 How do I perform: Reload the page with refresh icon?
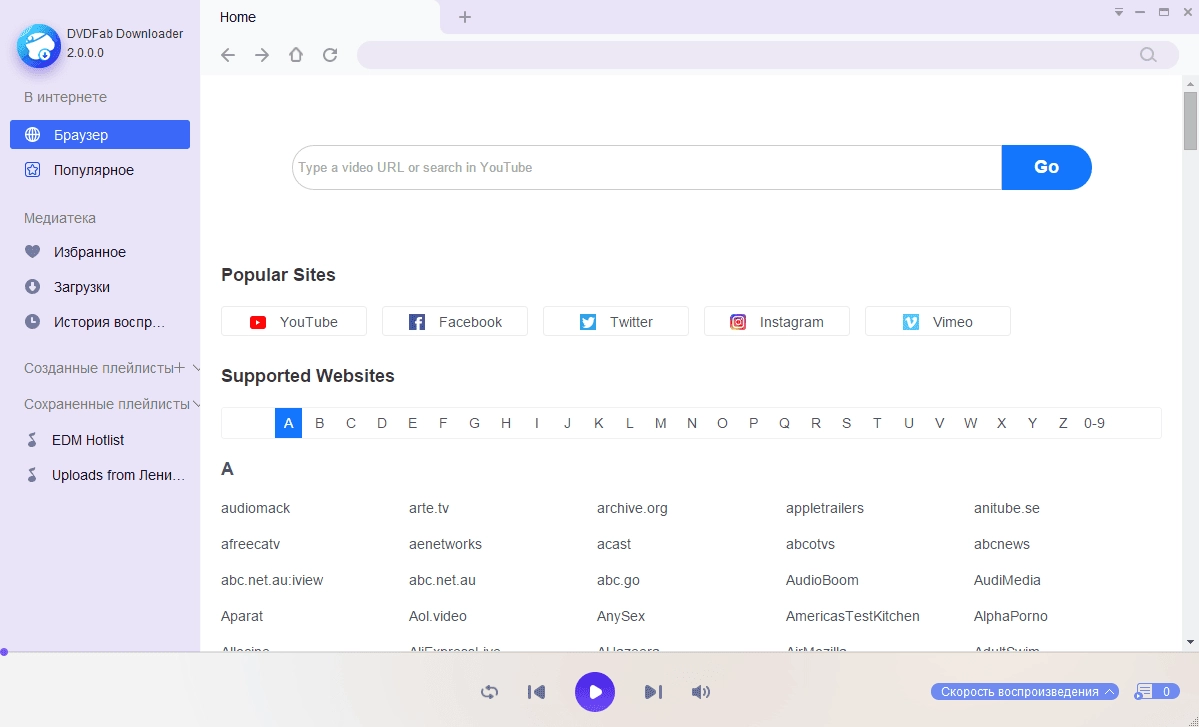pos(330,55)
